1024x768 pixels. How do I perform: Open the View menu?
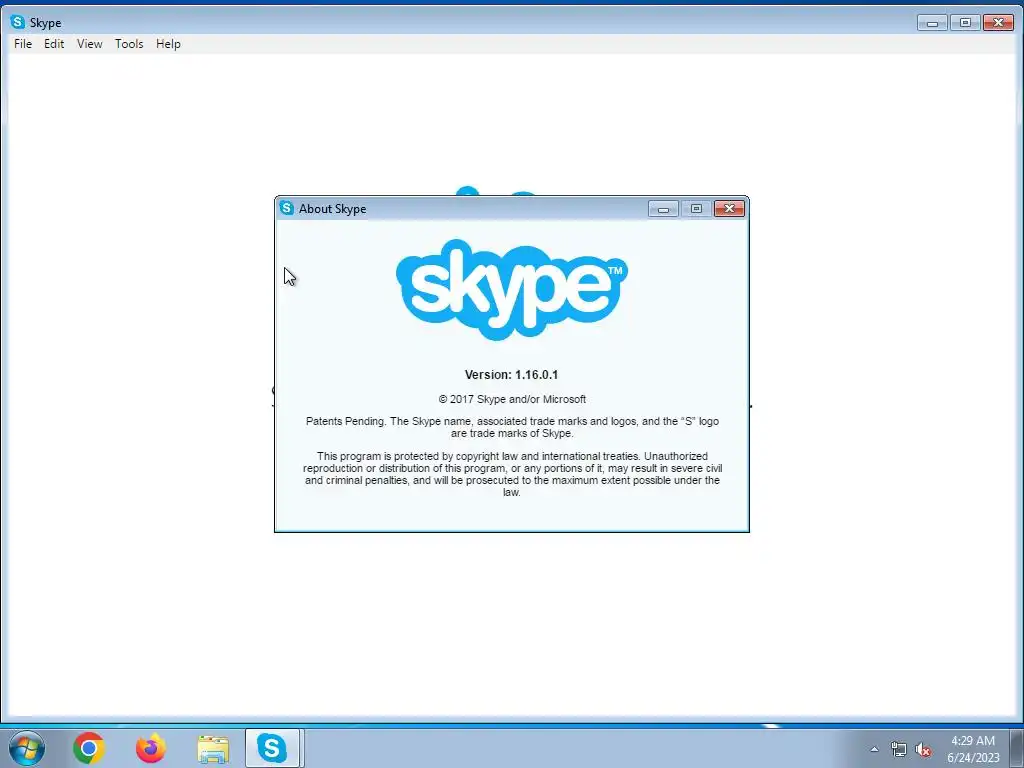[x=89, y=44]
